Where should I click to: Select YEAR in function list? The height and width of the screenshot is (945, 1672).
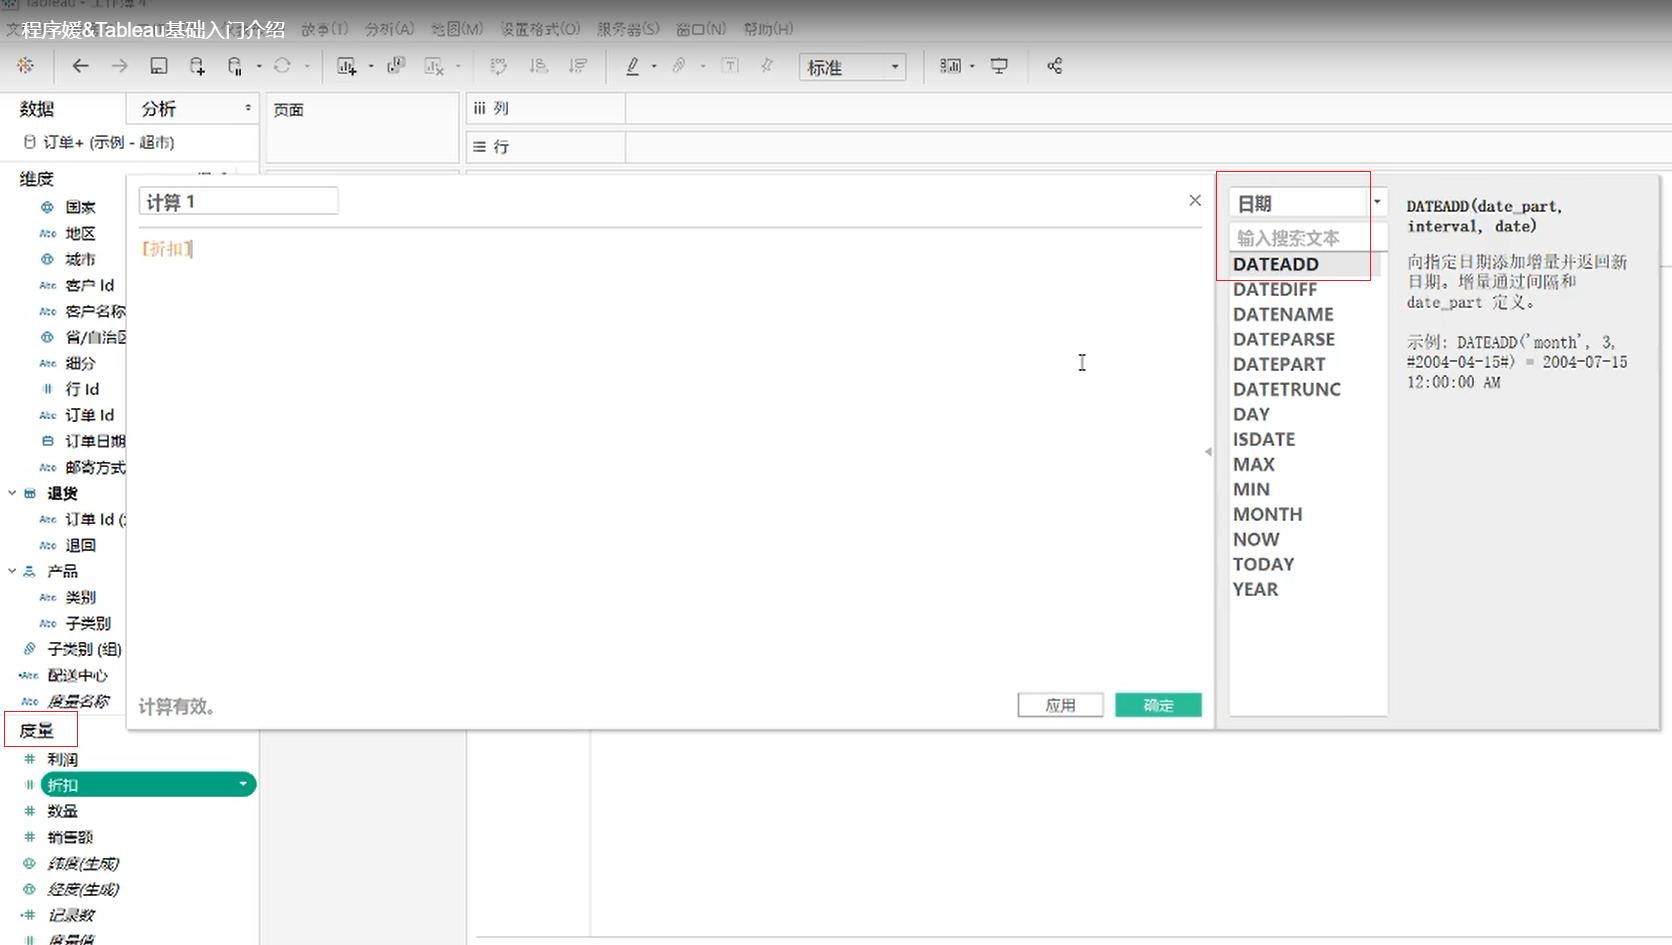1255,589
